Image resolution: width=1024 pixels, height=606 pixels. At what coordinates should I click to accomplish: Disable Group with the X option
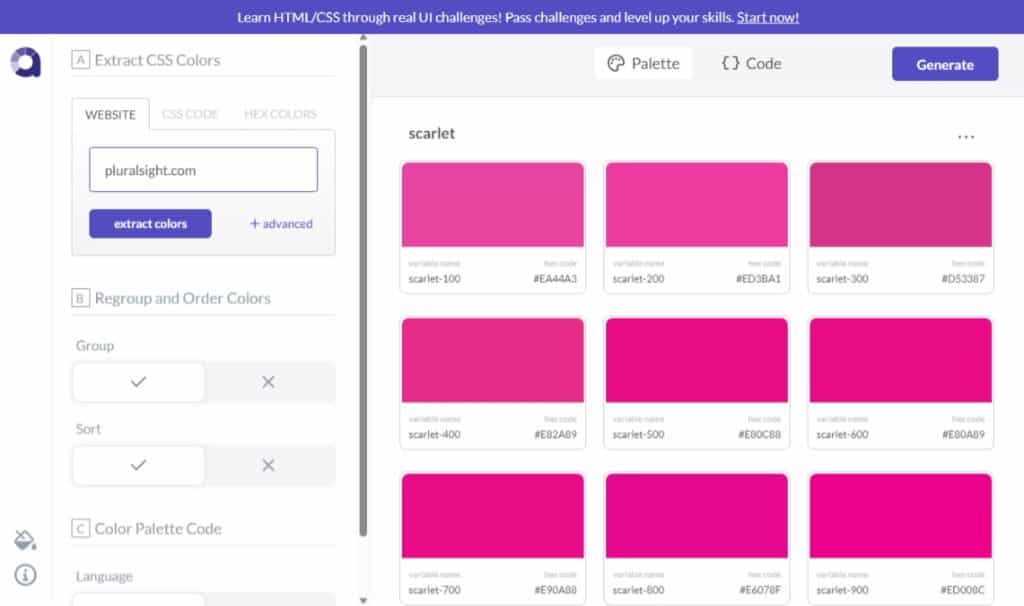coord(268,382)
